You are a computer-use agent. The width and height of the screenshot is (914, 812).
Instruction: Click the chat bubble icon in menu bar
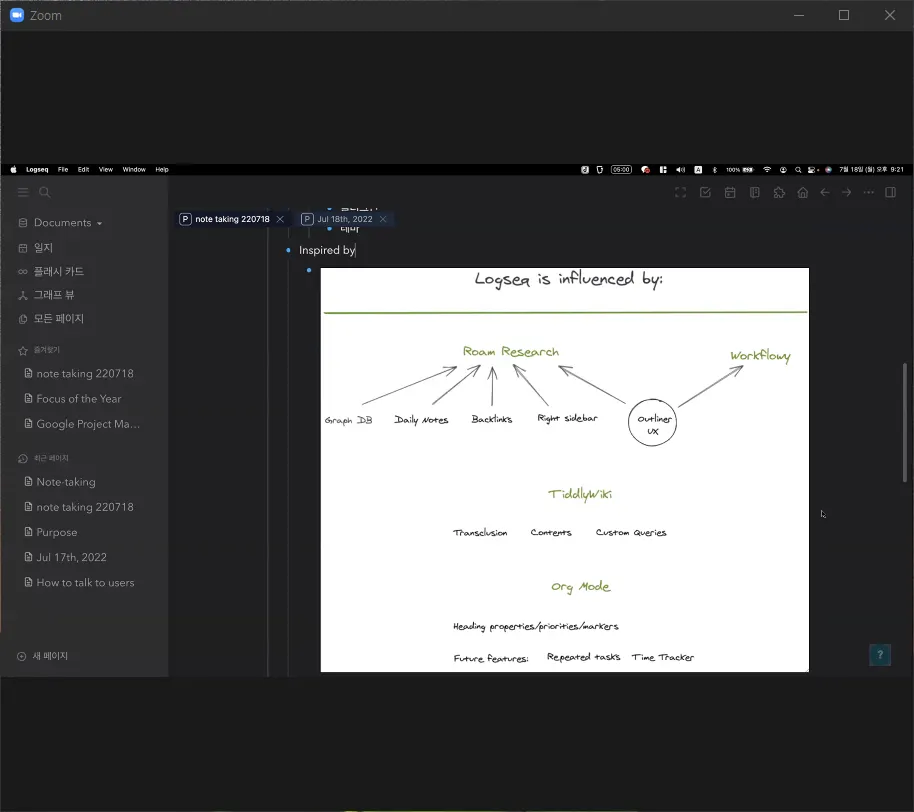tap(645, 170)
